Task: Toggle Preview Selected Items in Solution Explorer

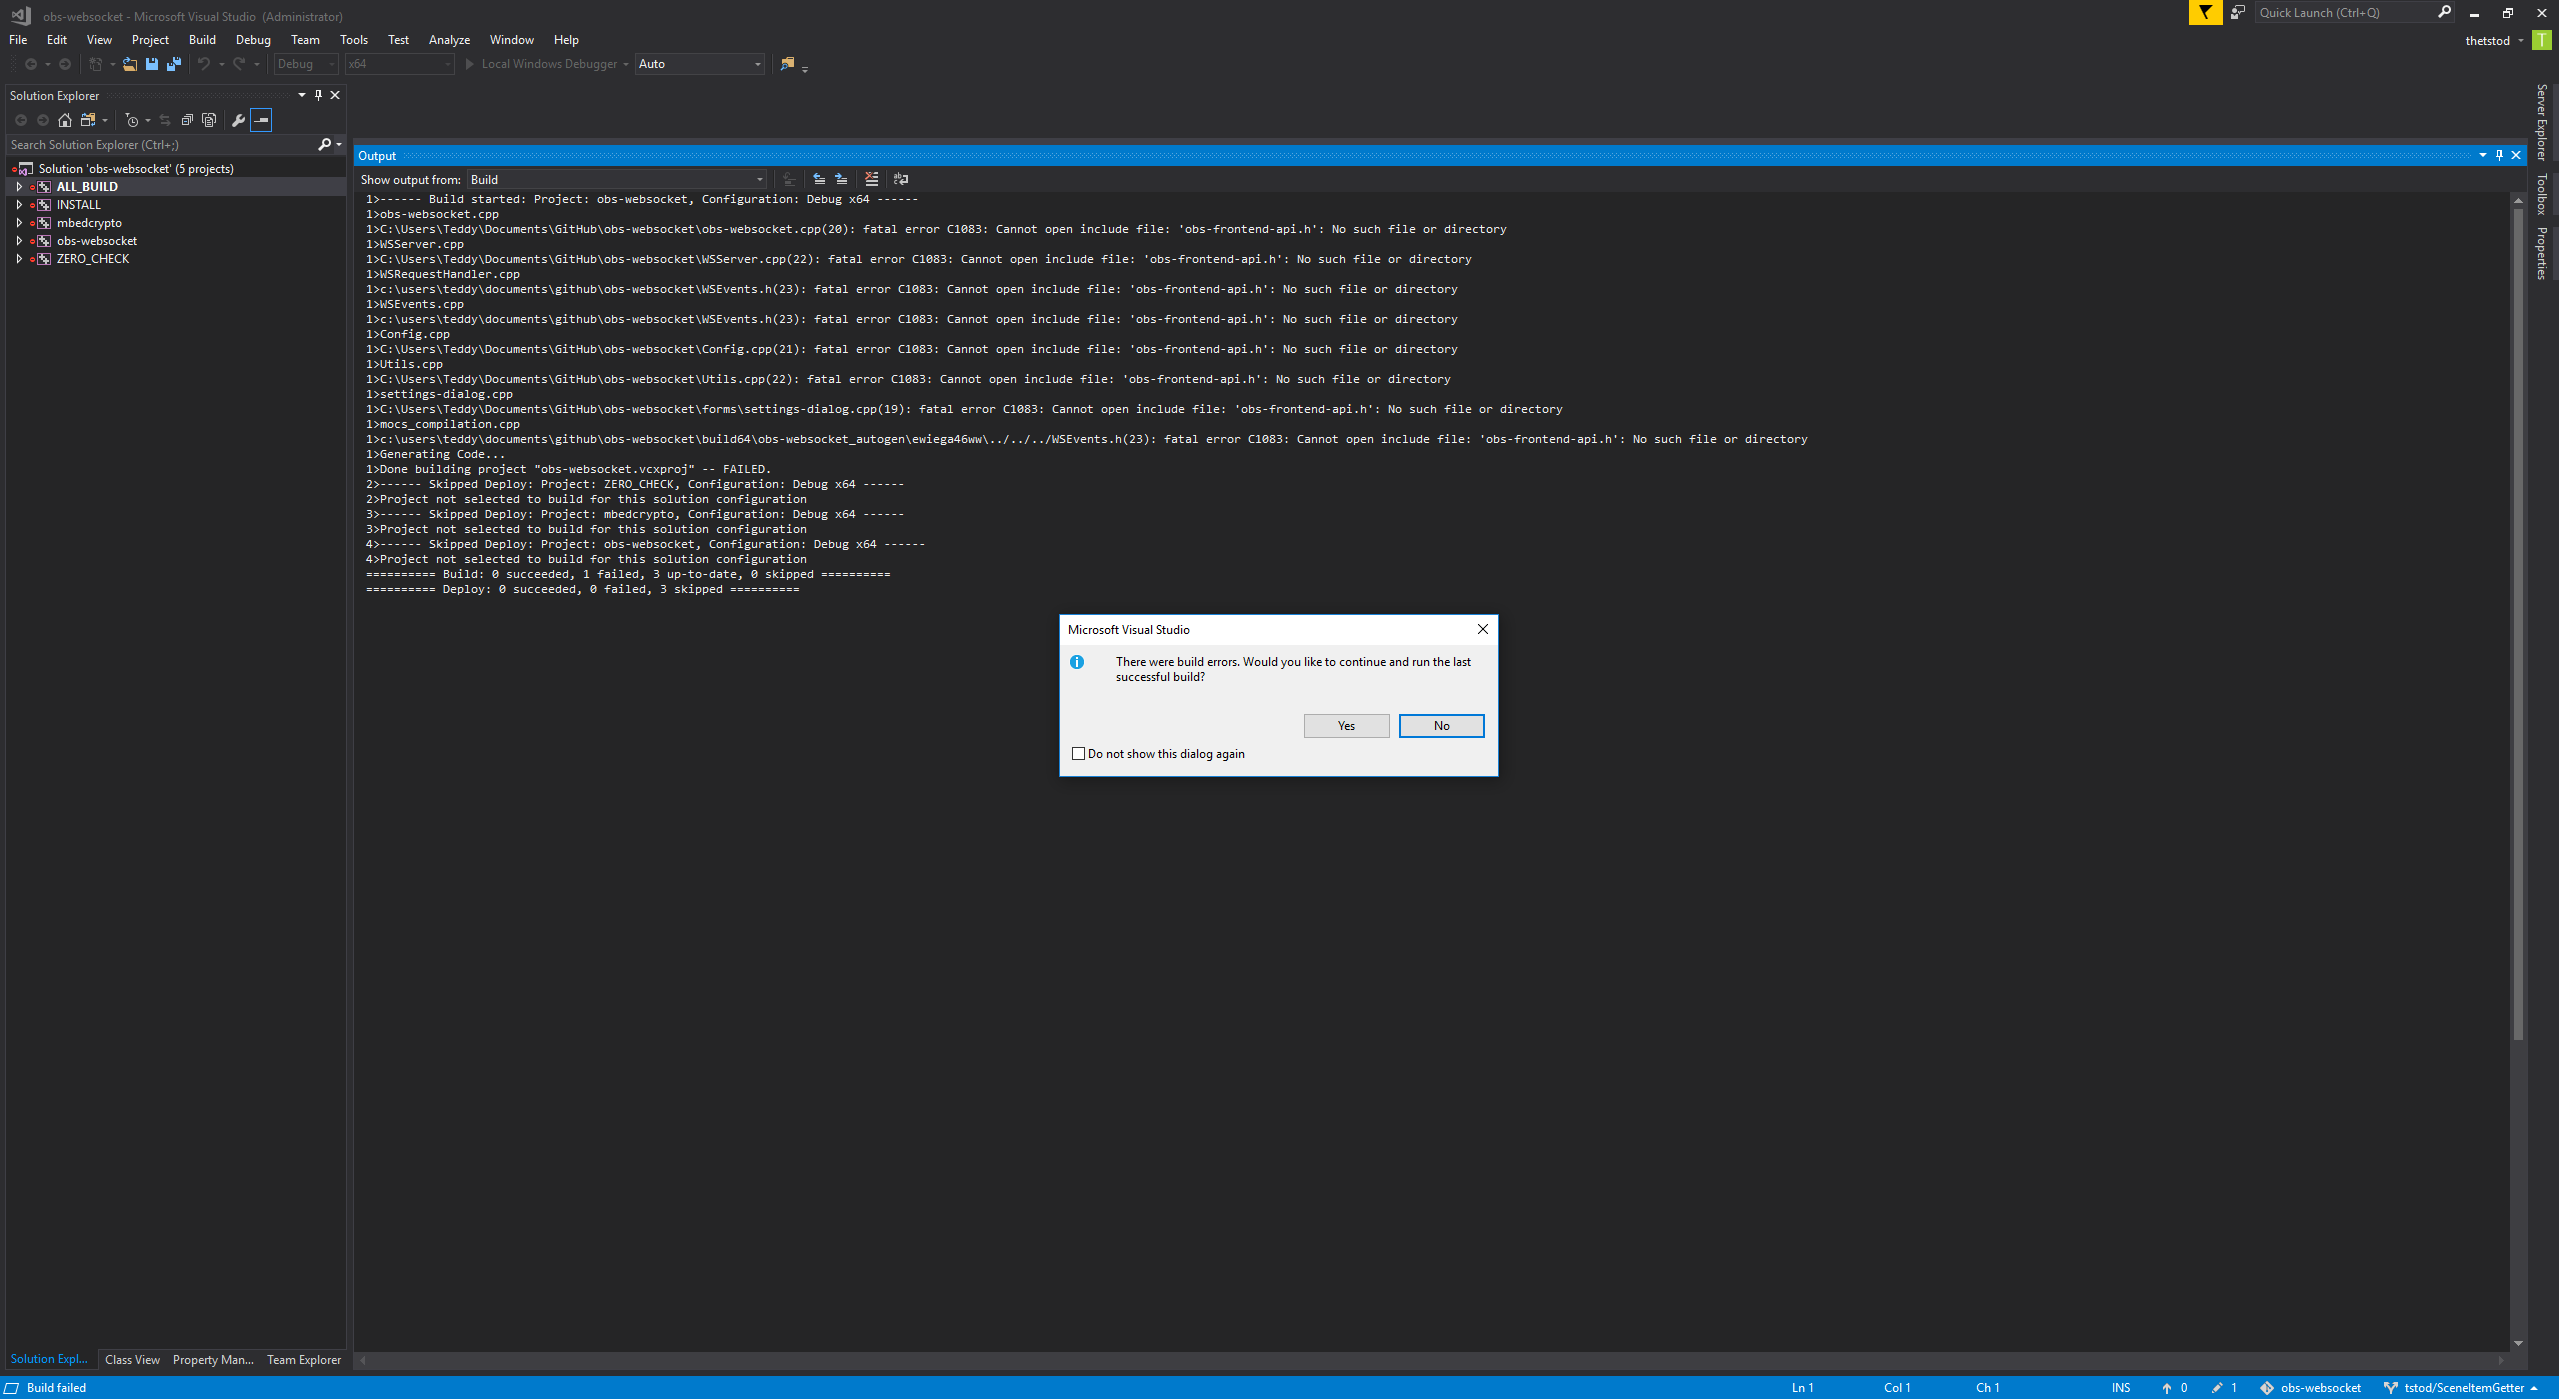Action: (x=261, y=120)
